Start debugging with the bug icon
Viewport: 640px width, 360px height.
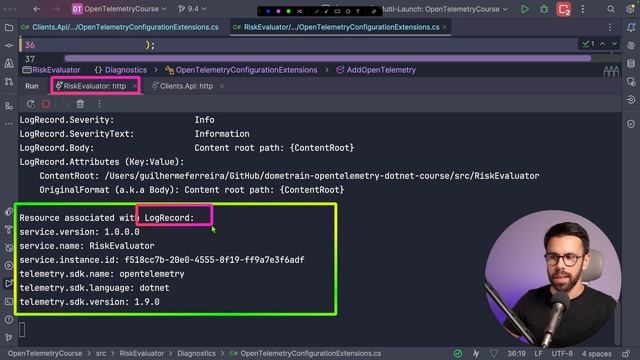click(544, 9)
